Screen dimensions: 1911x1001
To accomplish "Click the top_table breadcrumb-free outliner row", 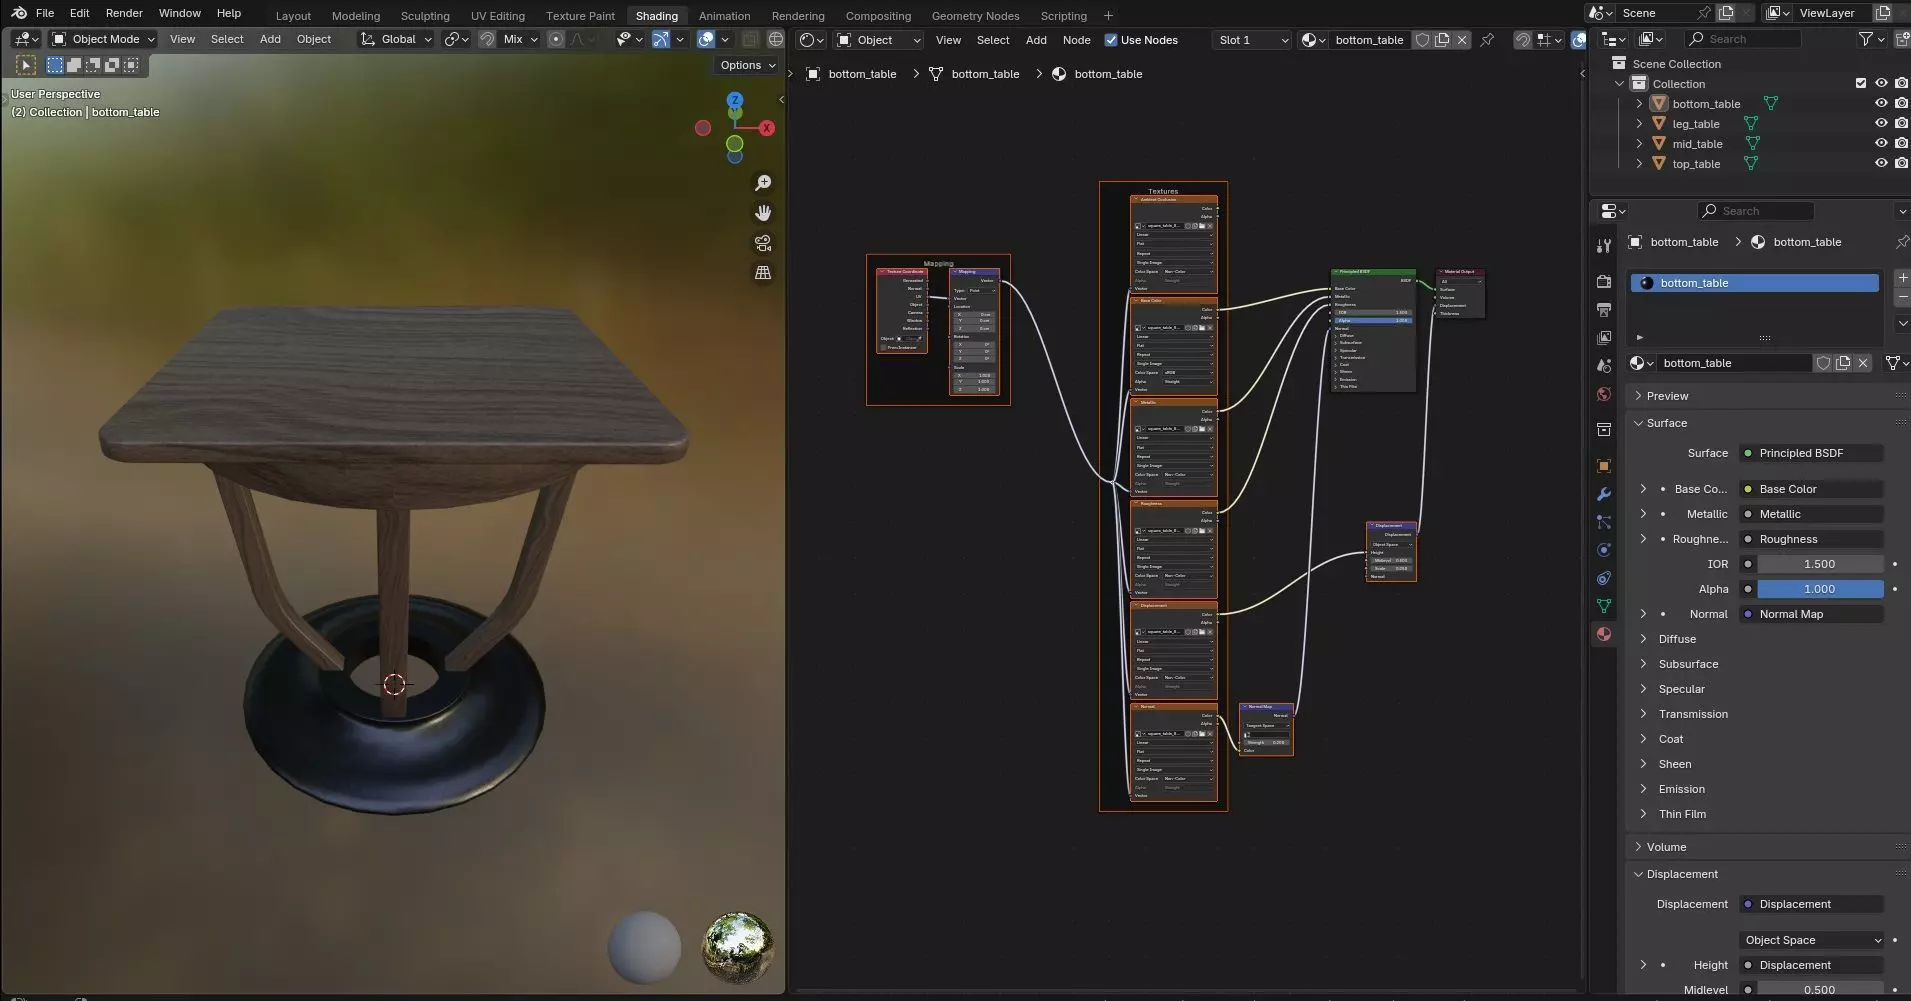I will [1696, 163].
